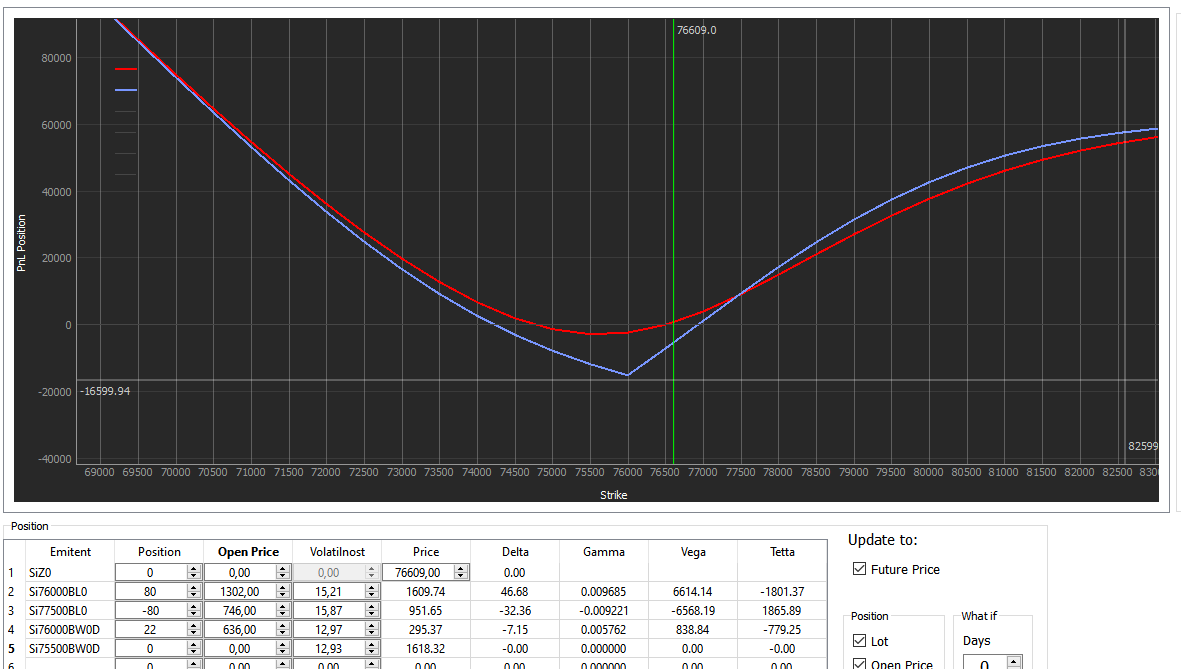Screen dimensions: 1181x669
Task: Select the Si76000BW0D emitent cell
Action: [x=70, y=629]
